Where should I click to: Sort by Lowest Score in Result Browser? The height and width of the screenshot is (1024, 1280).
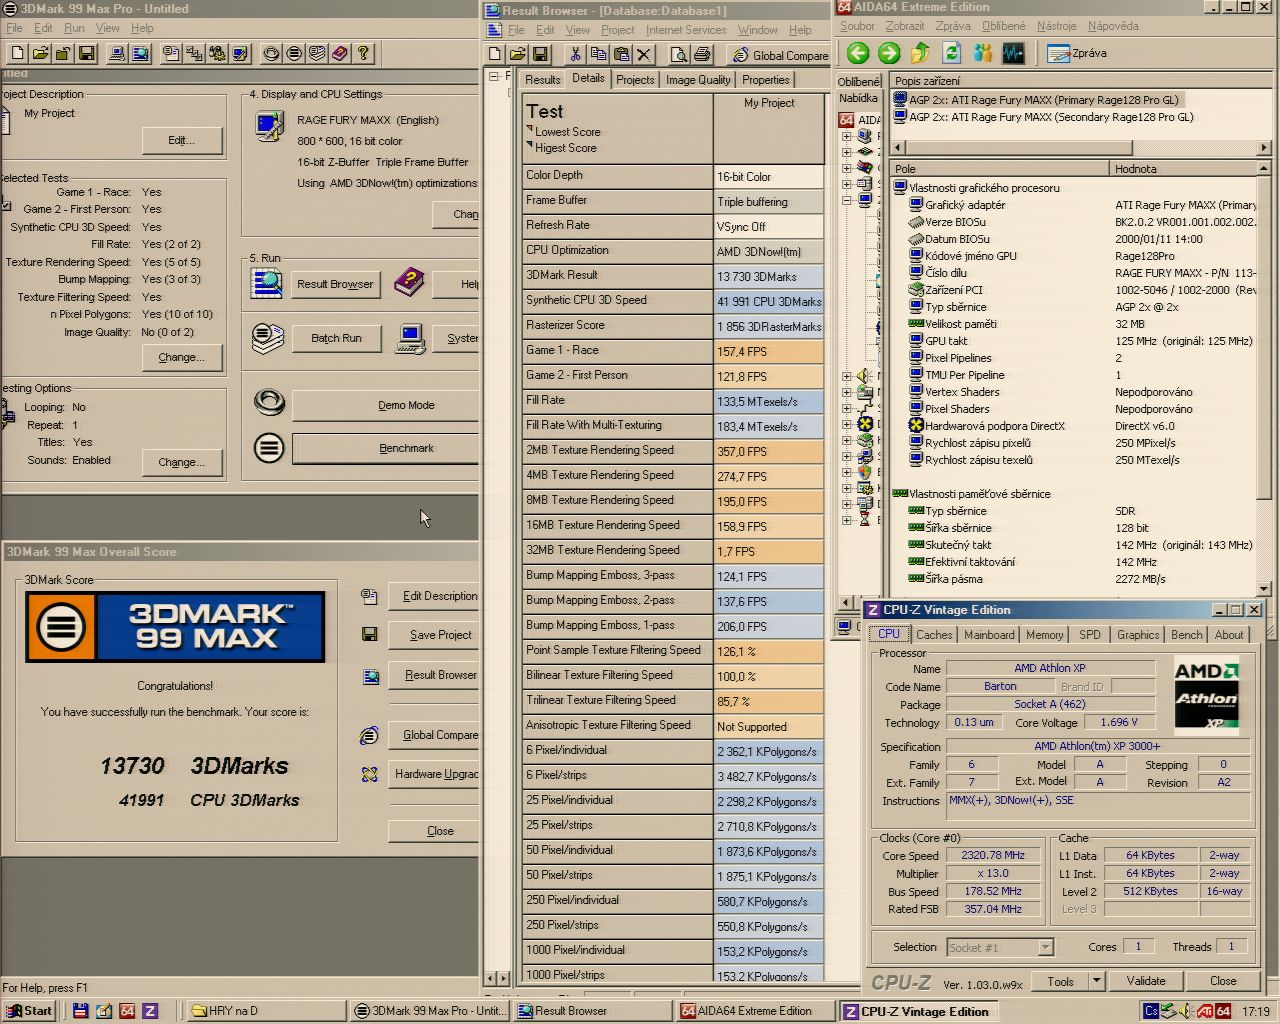click(x=567, y=132)
